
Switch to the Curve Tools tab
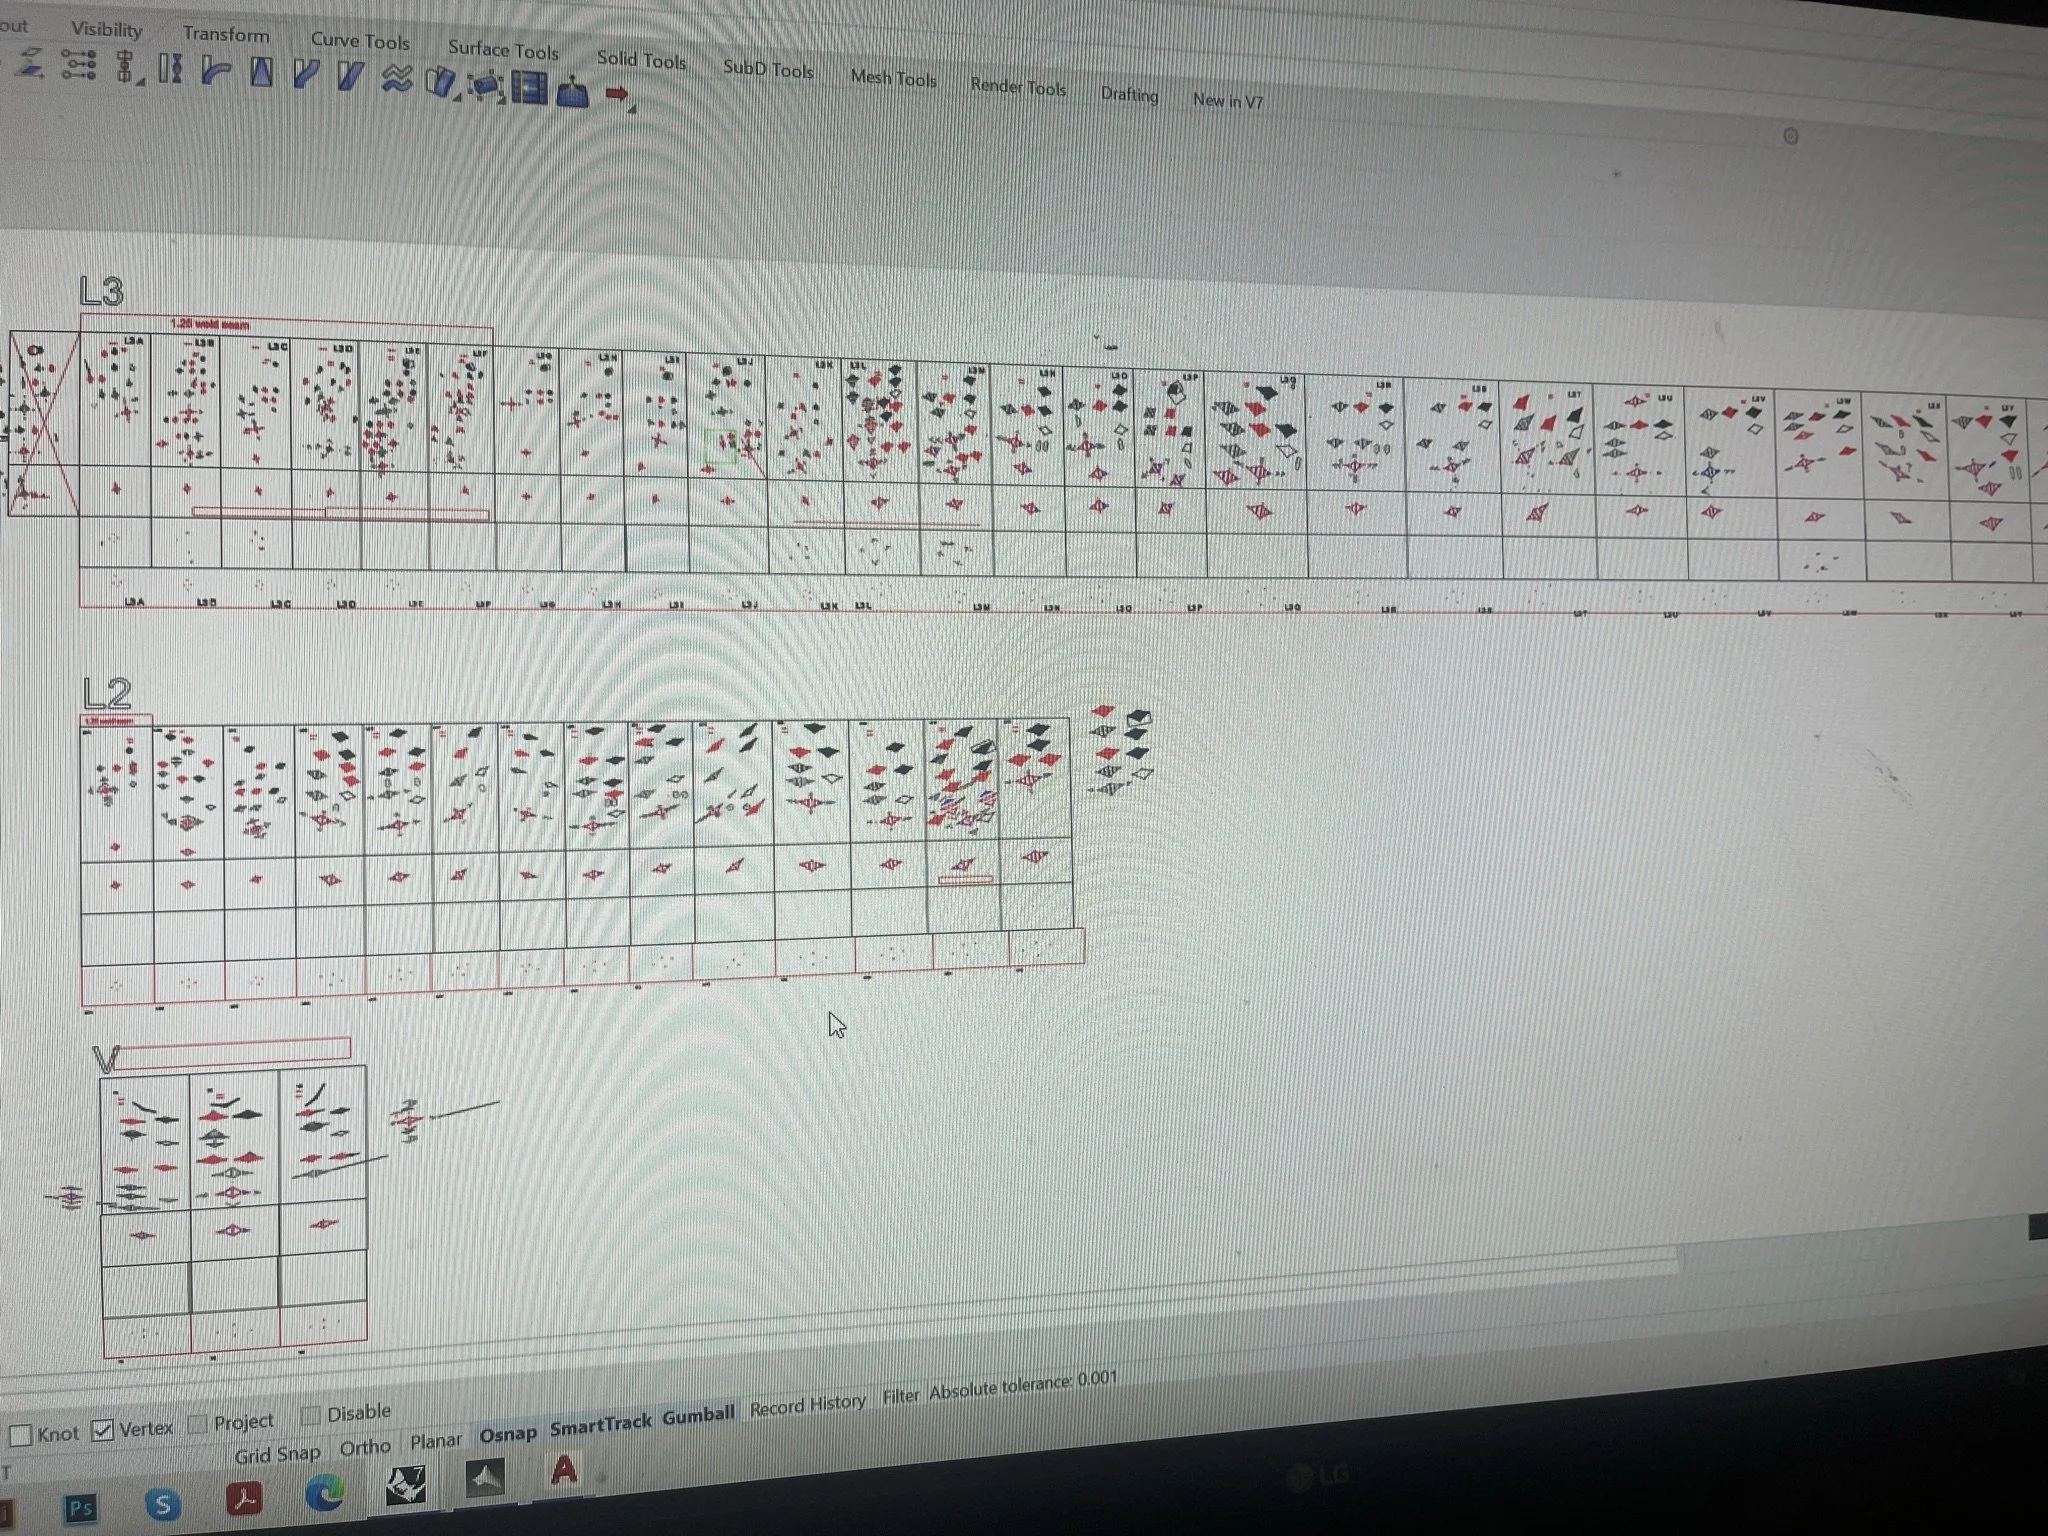click(359, 41)
